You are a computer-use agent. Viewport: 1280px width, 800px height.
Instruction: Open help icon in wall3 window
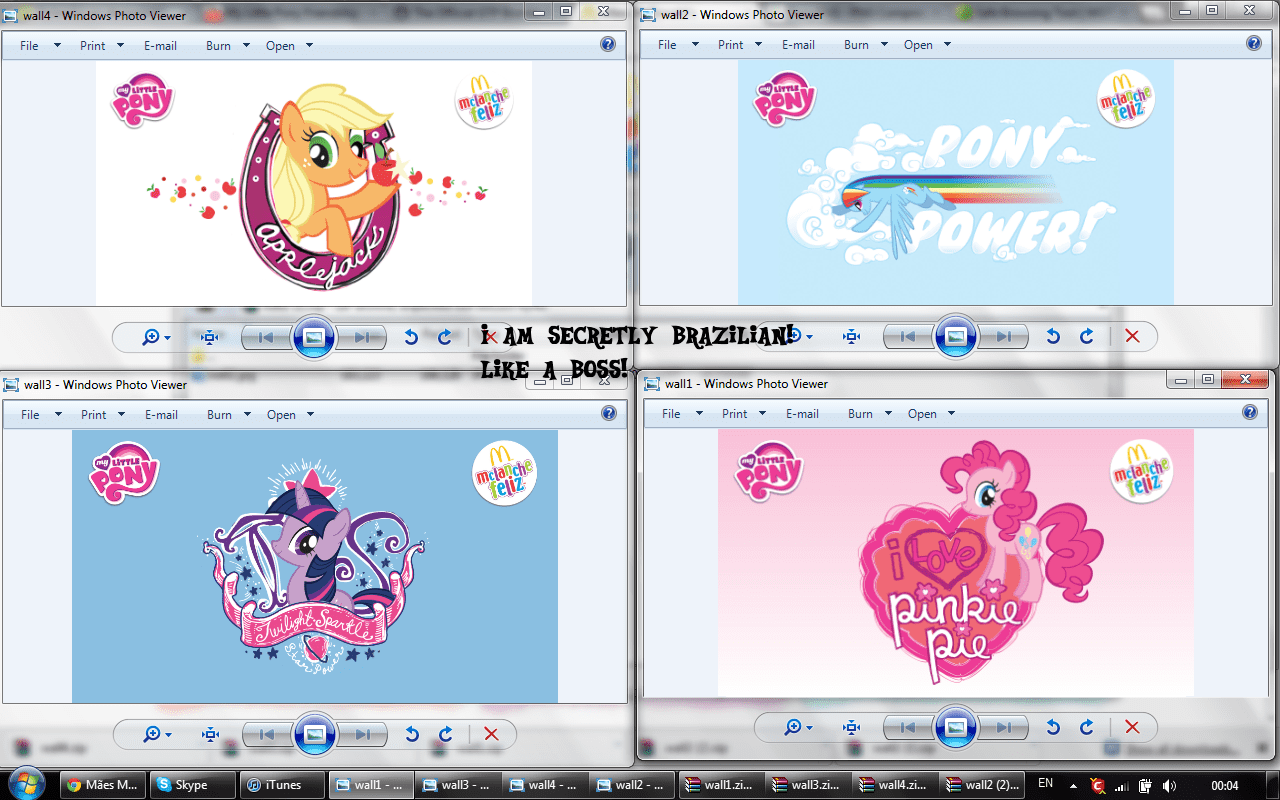[608, 413]
